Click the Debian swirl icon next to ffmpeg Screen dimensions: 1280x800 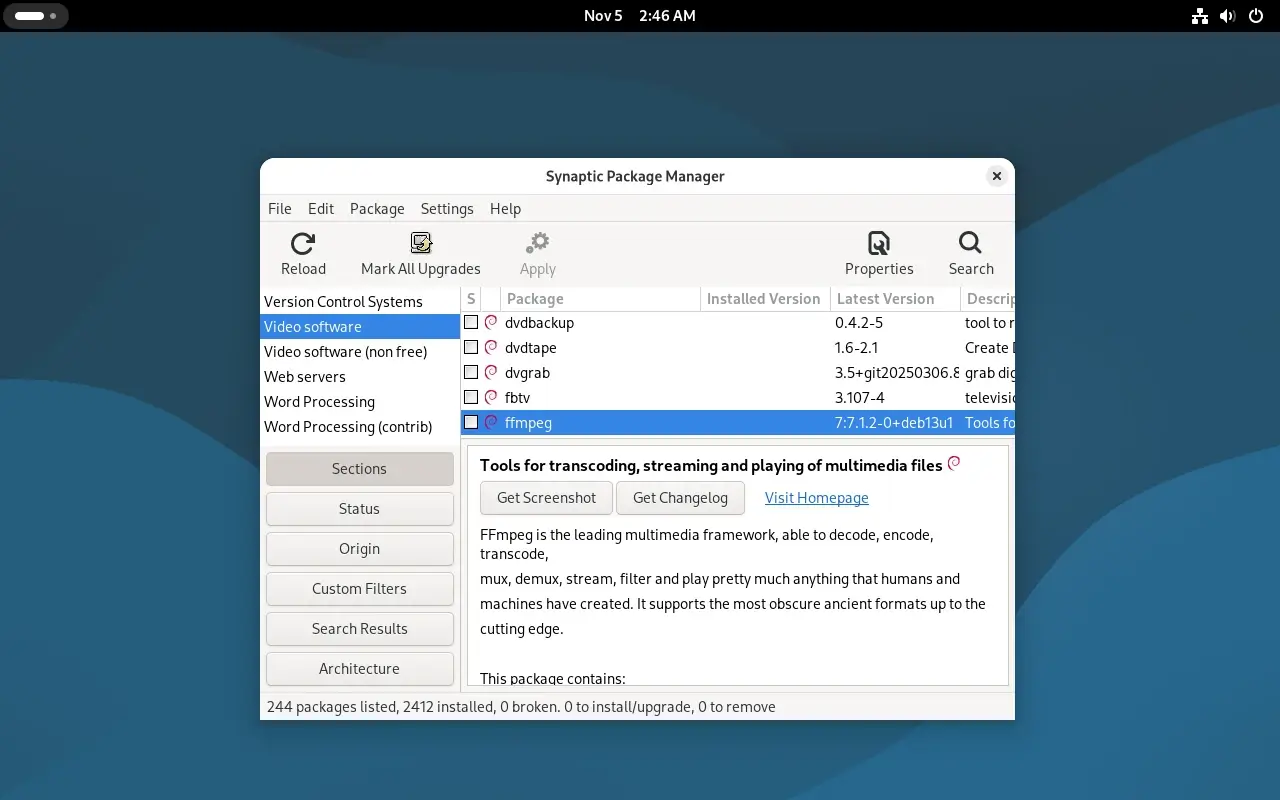pyautogui.click(x=489, y=422)
